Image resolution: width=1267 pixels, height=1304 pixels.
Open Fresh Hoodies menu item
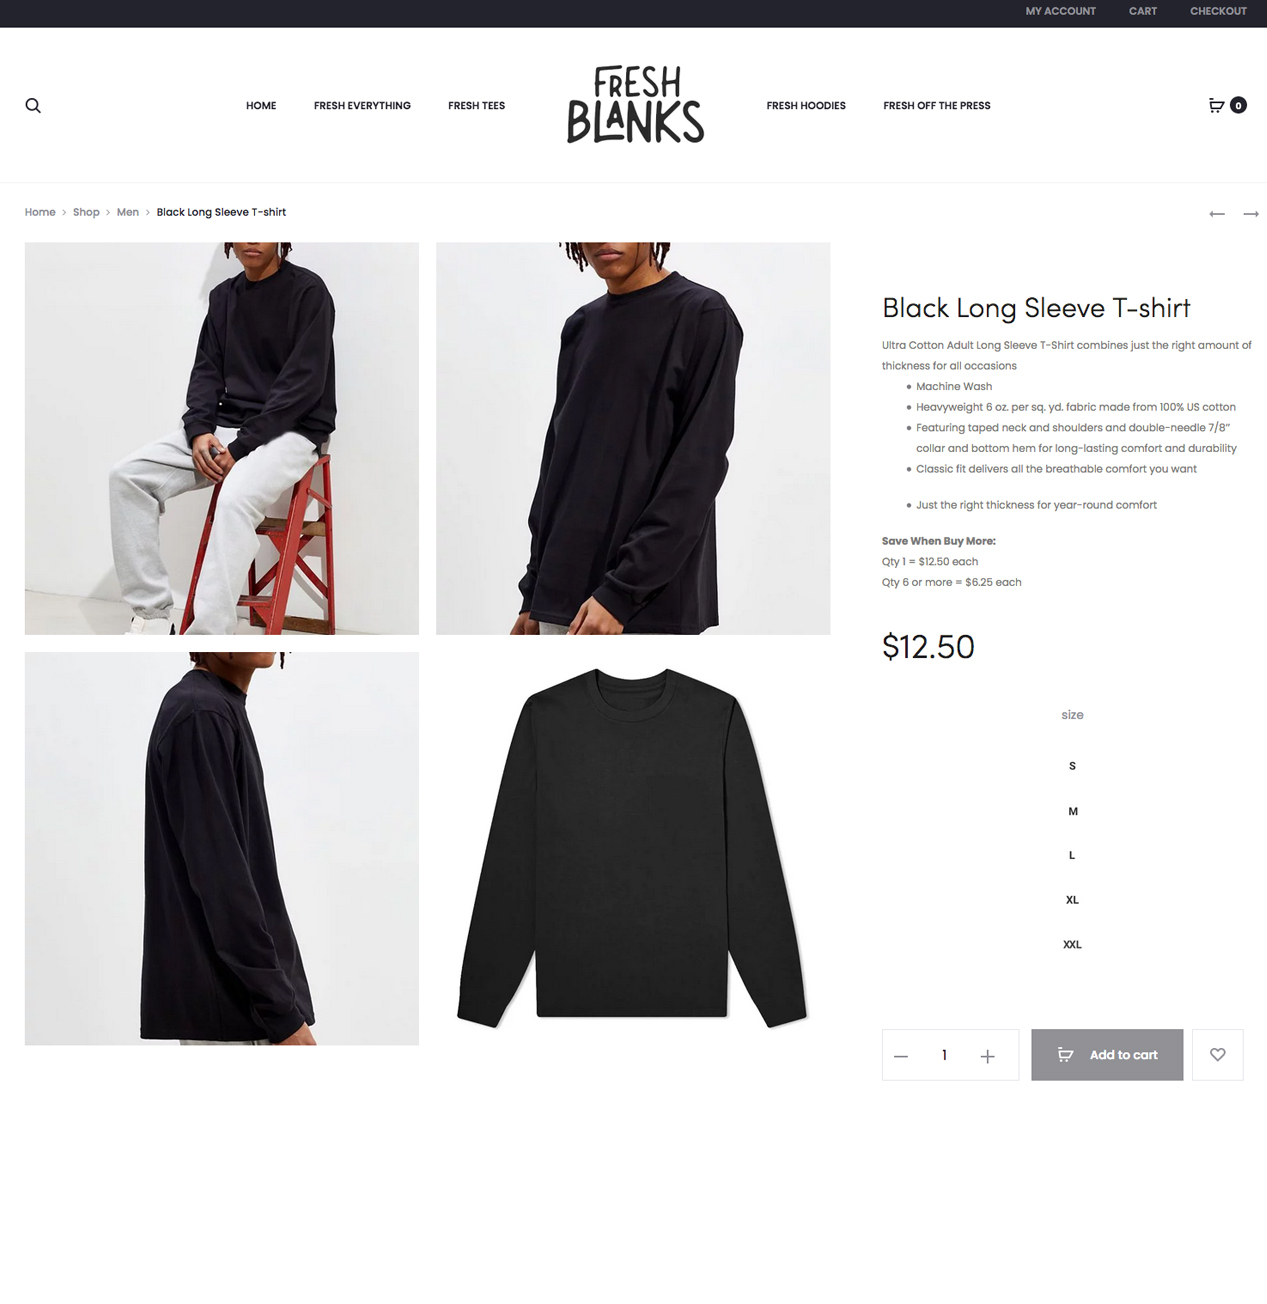[806, 106]
